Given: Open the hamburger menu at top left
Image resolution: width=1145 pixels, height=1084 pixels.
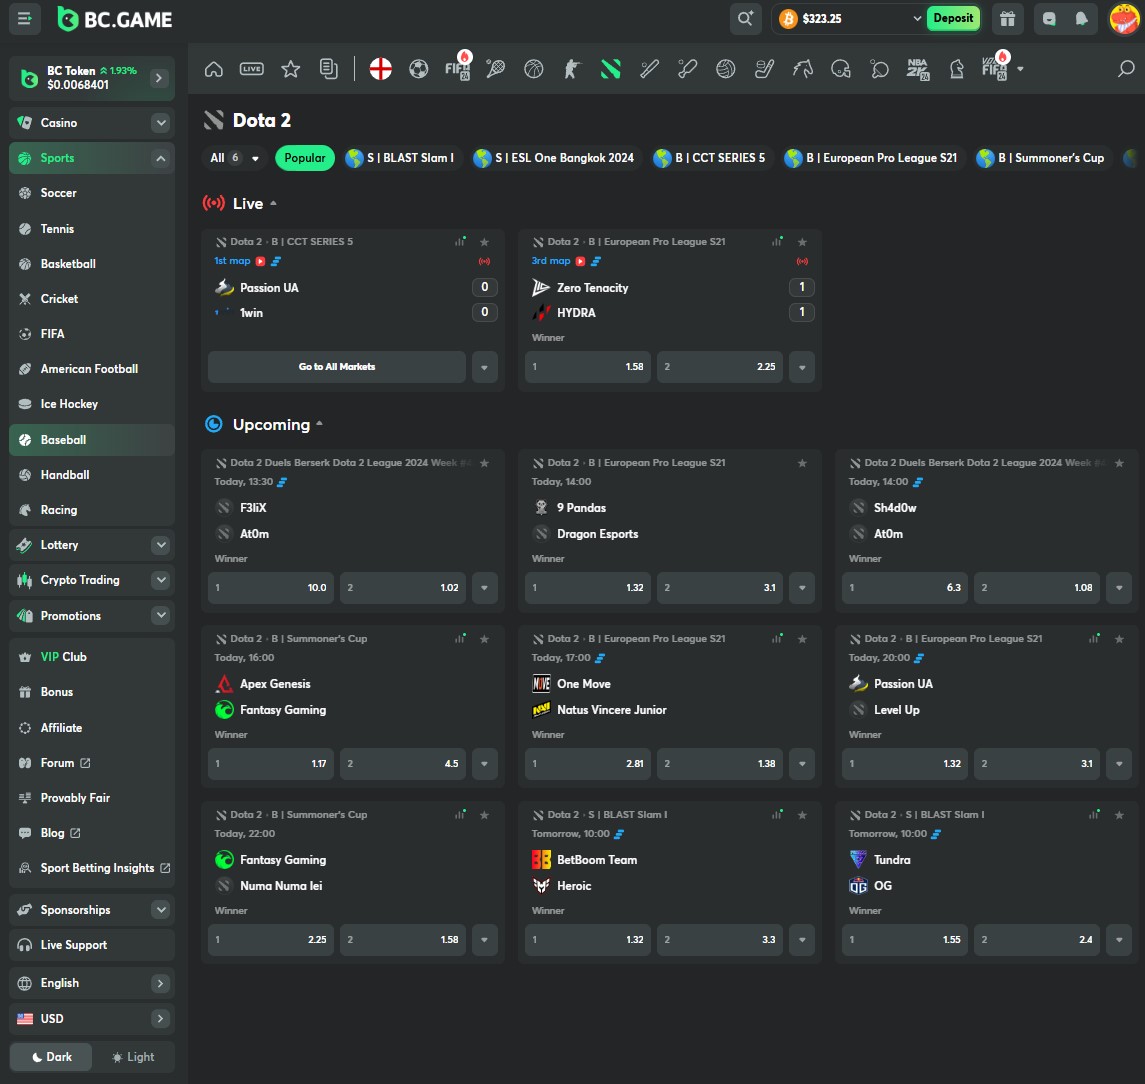Looking at the screenshot, I should (24, 18).
